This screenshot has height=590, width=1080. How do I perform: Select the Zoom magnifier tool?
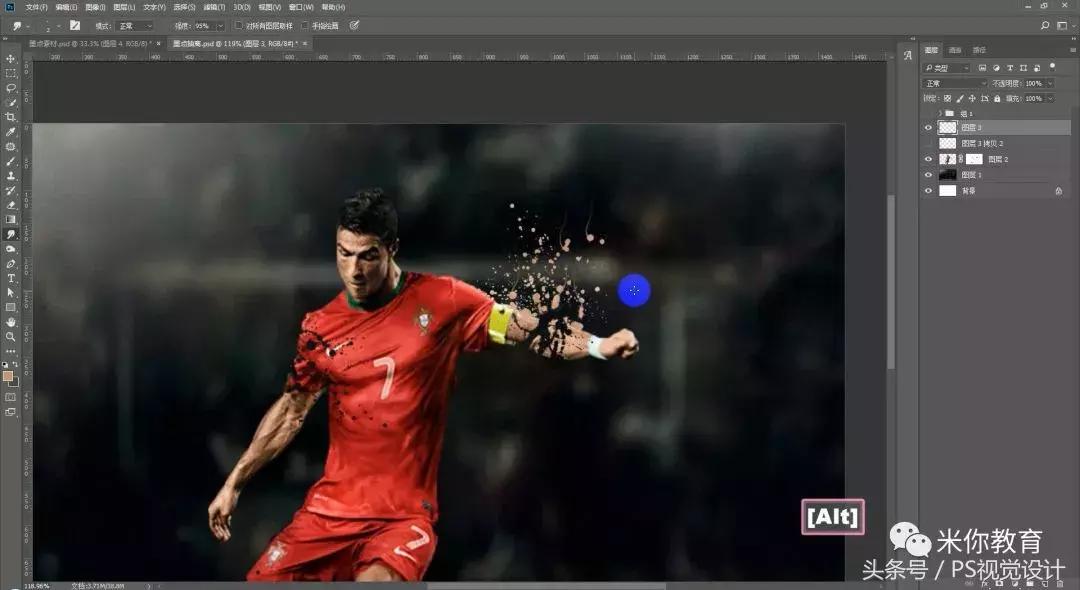coord(11,337)
